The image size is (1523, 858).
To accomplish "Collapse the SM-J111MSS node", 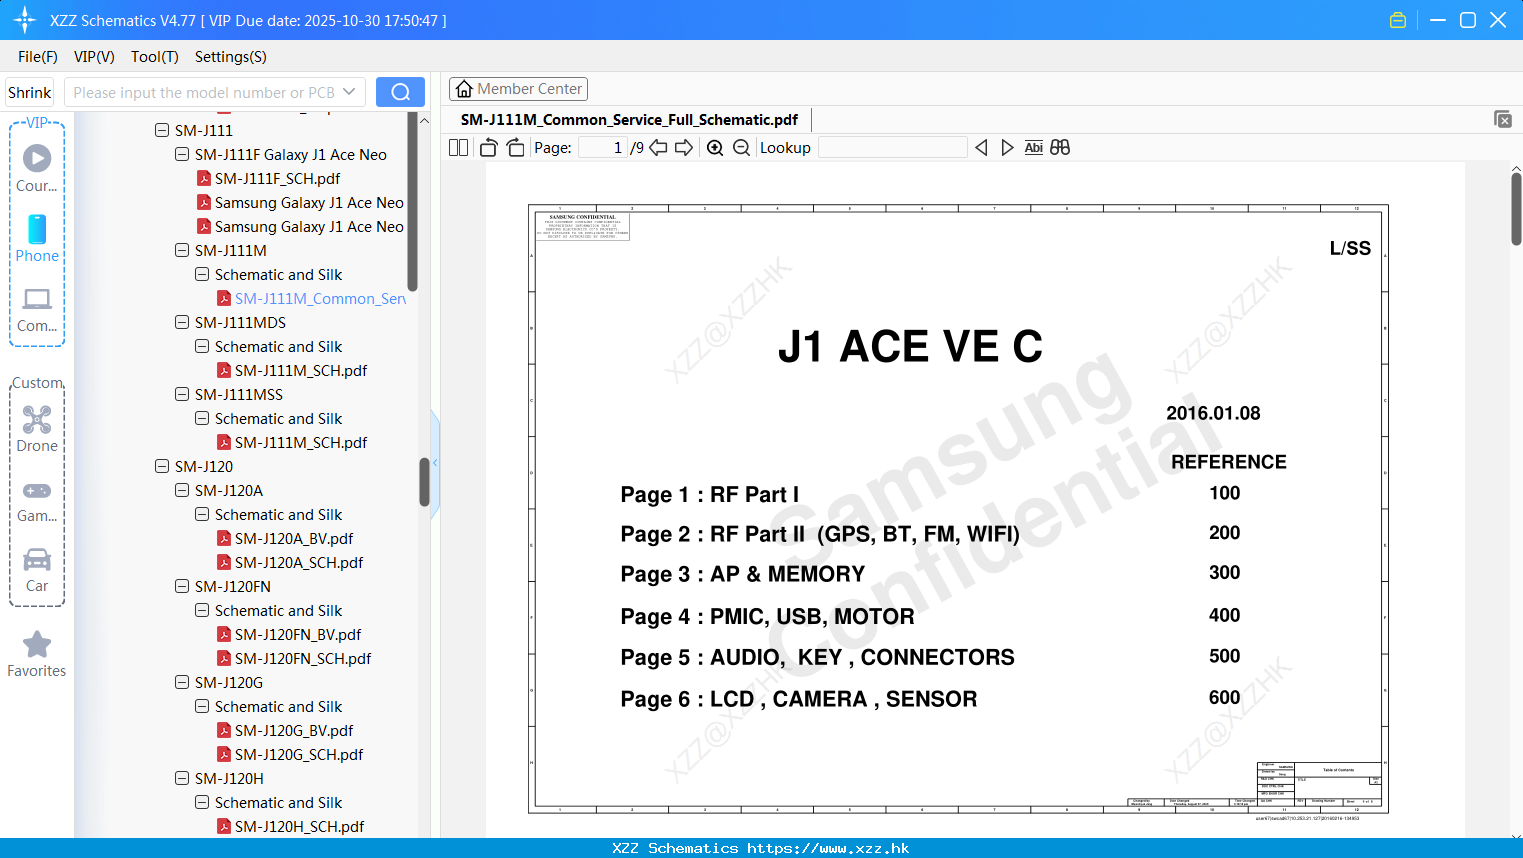I will (x=182, y=394).
